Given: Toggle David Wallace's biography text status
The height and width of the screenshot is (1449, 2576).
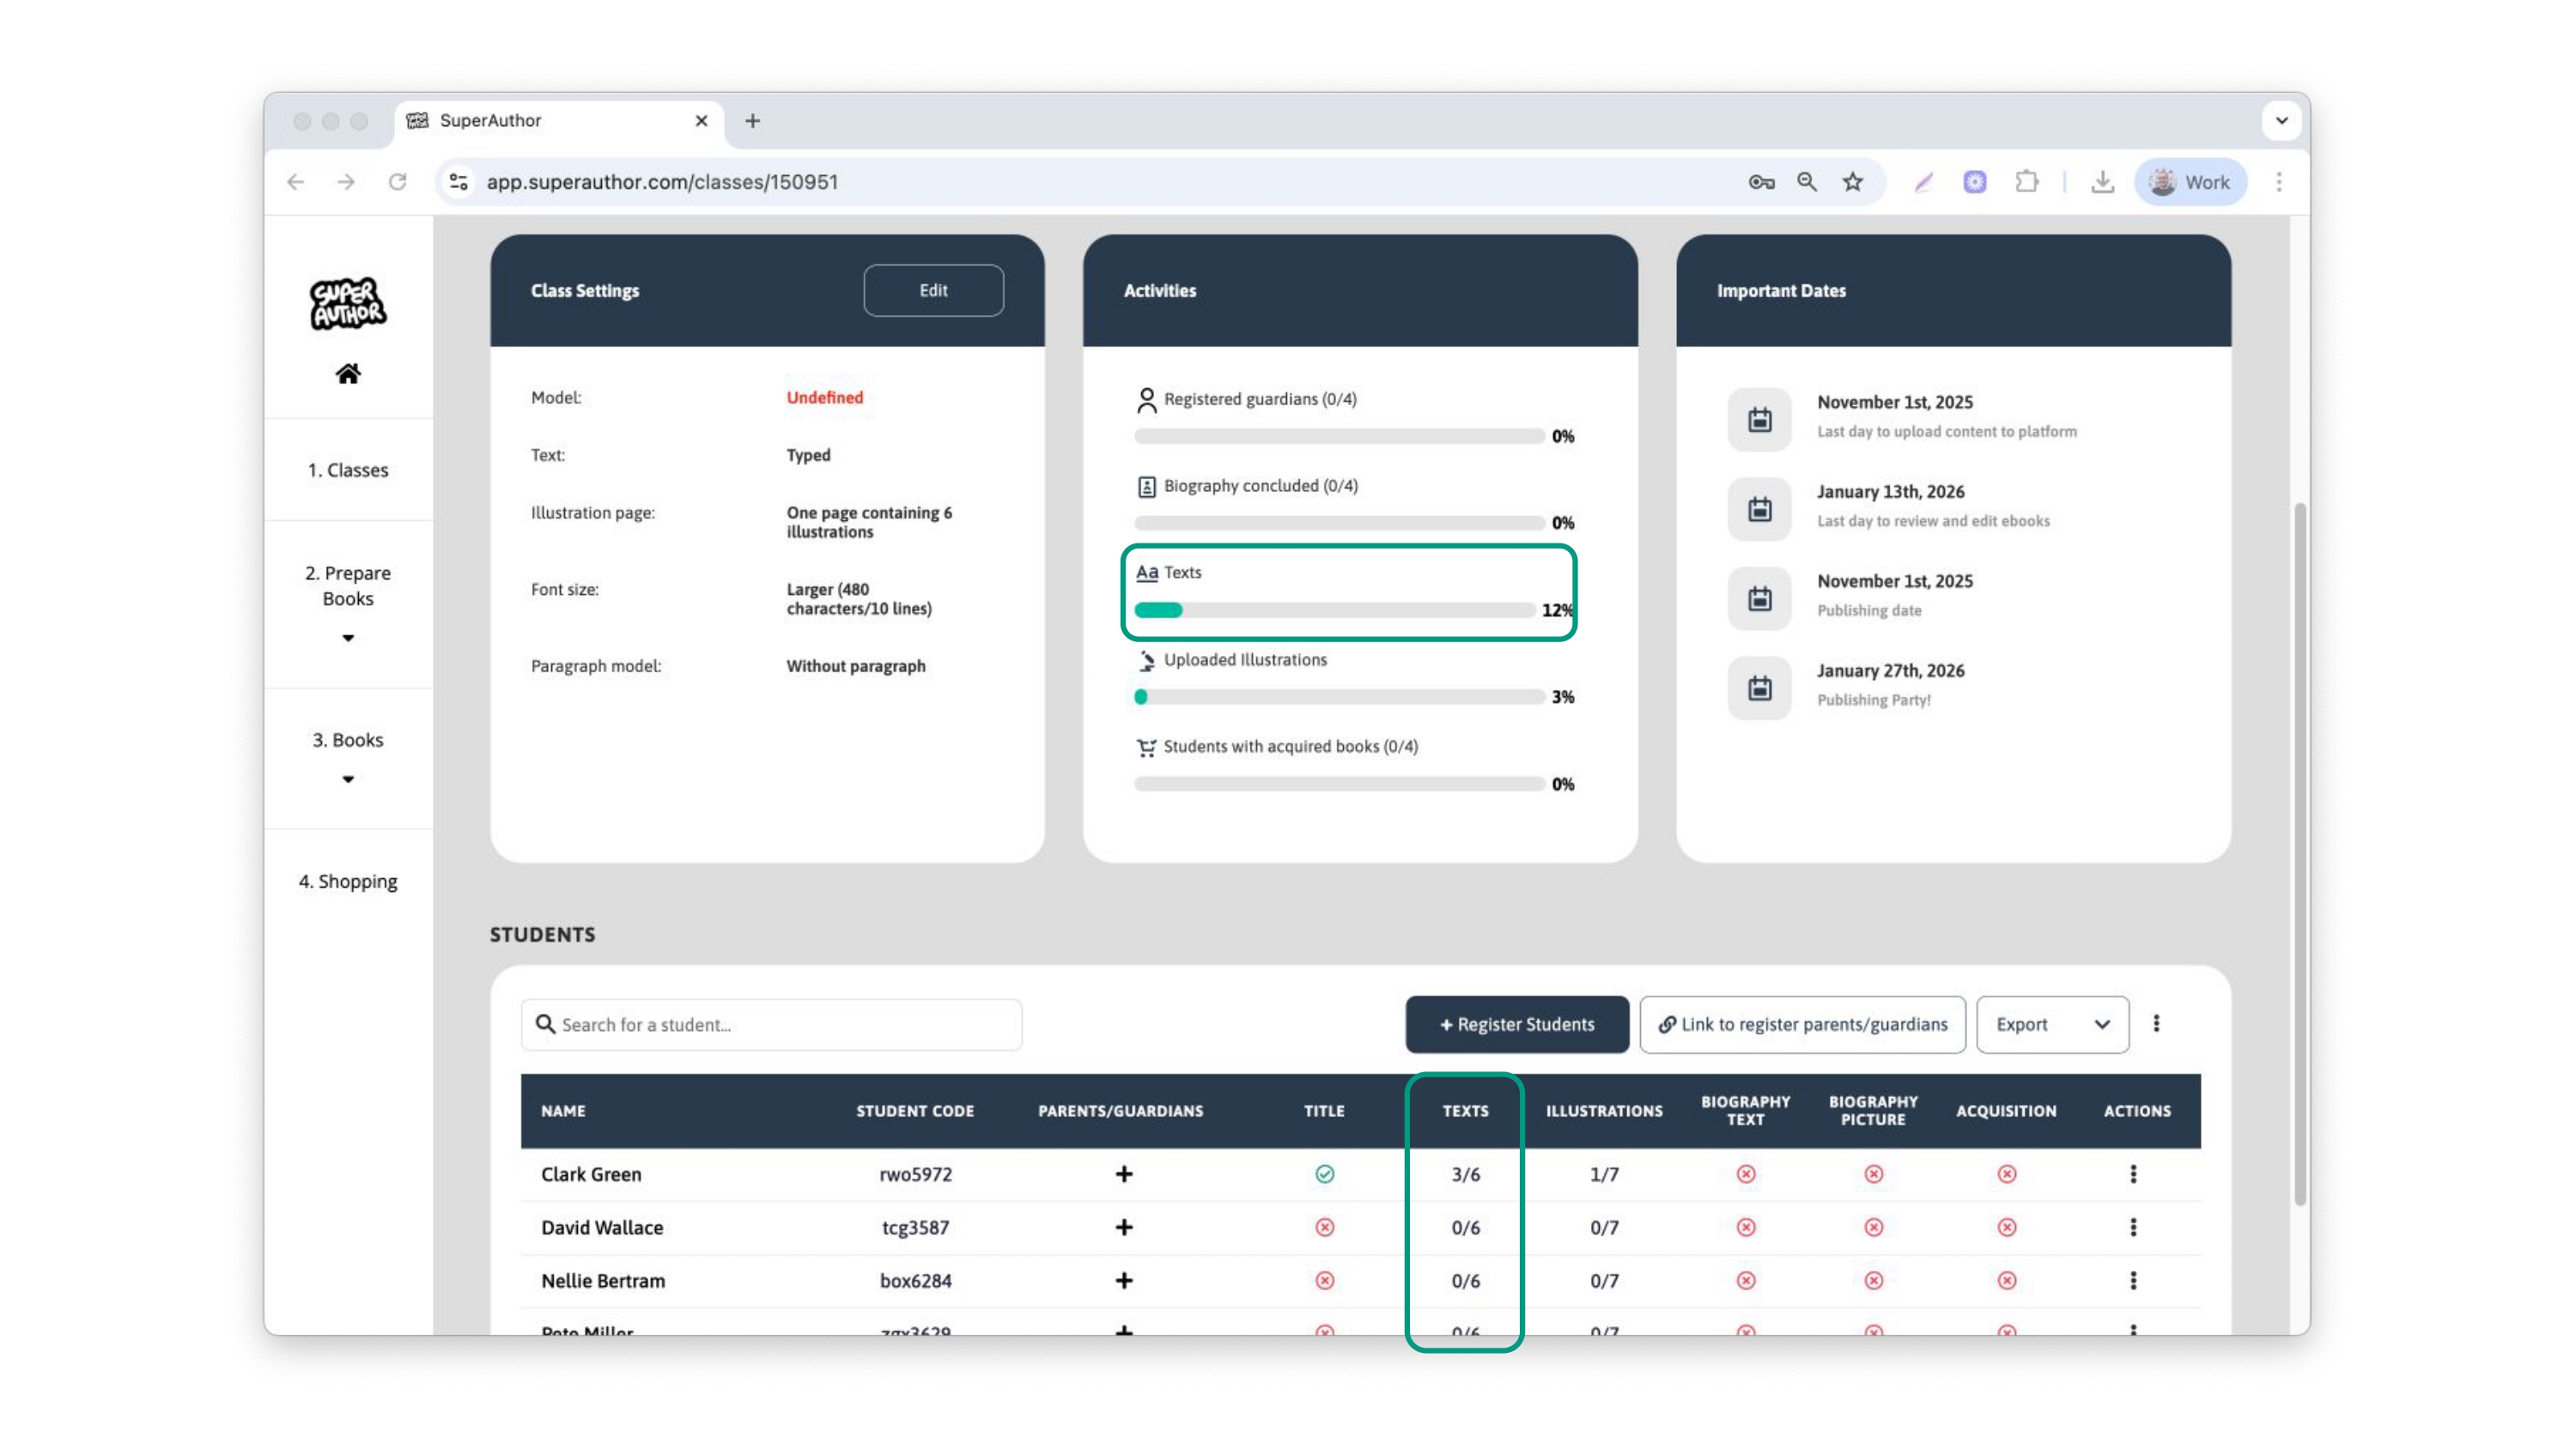Looking at the screenshot, I should 1746,1227.
